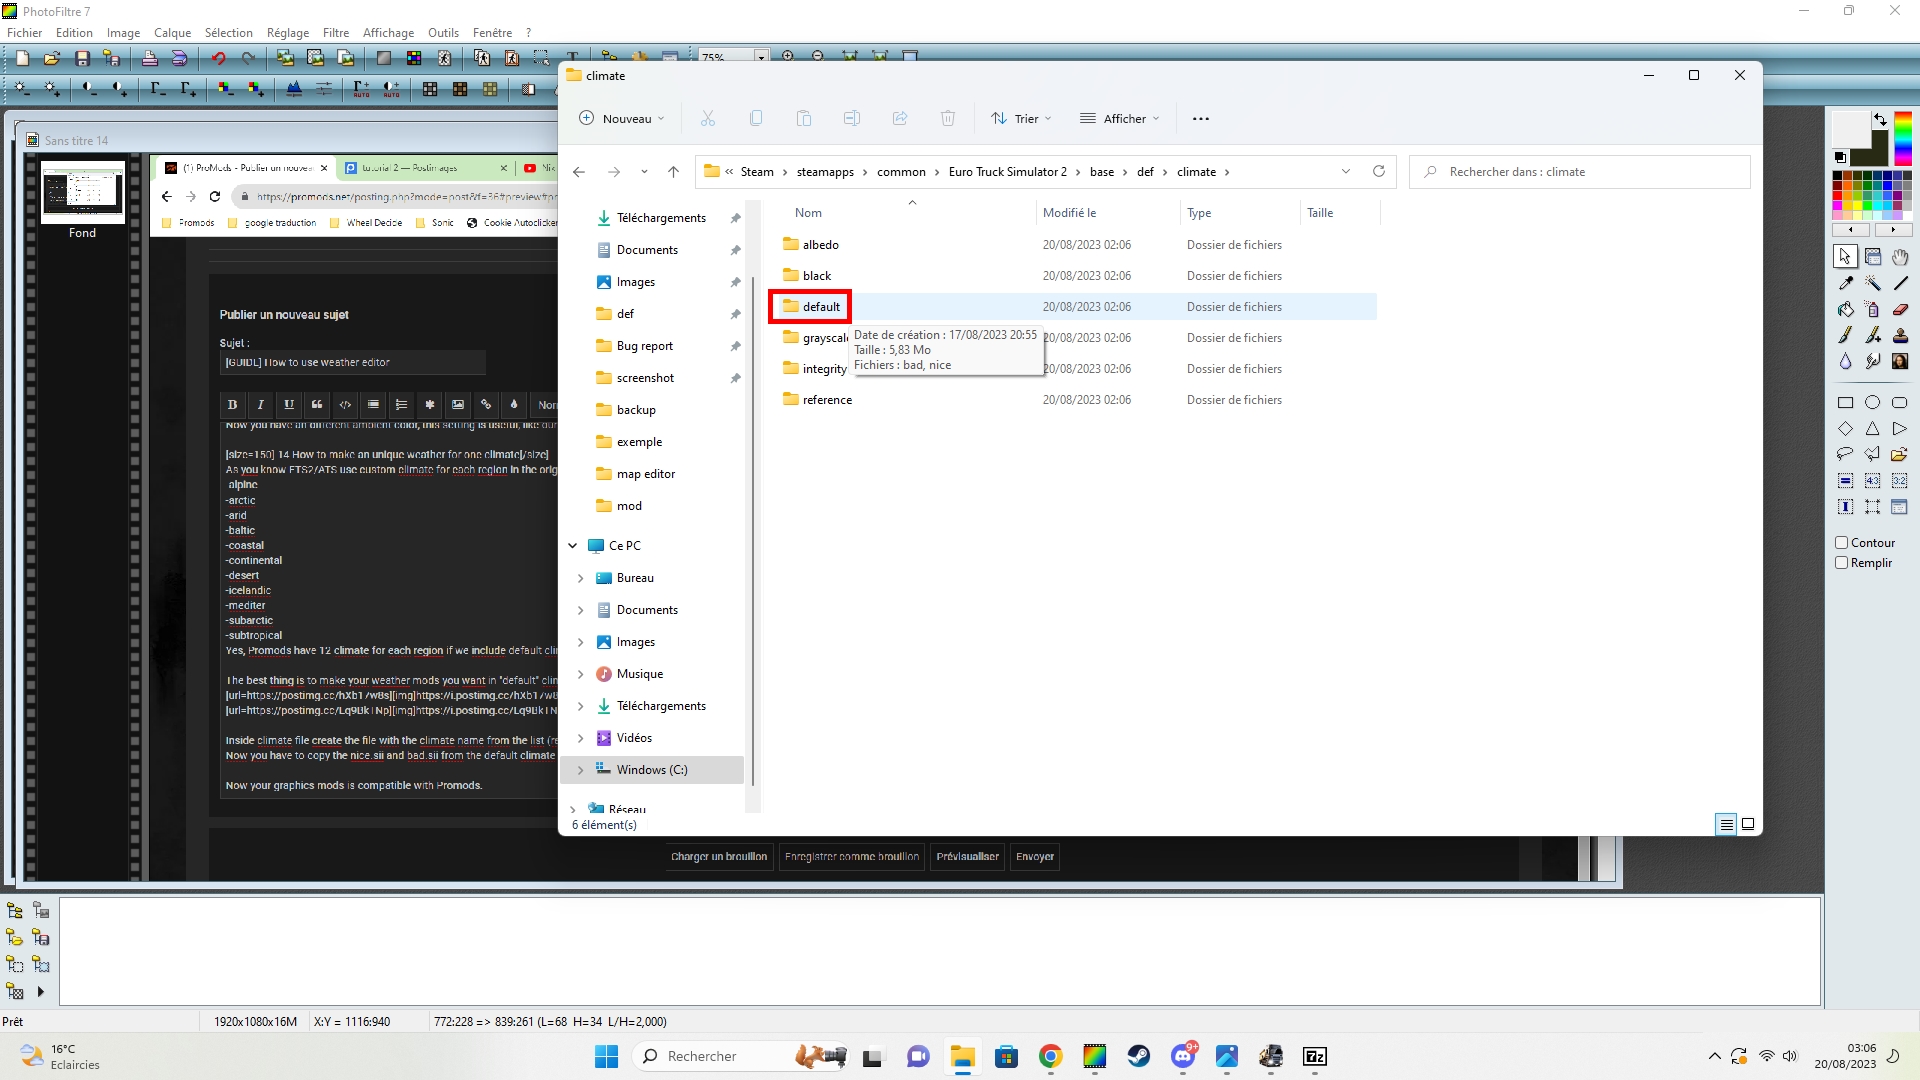The image size is (1920, 1080).
Task: Select the ellipse selection shape
Action: pos(1872,403)
